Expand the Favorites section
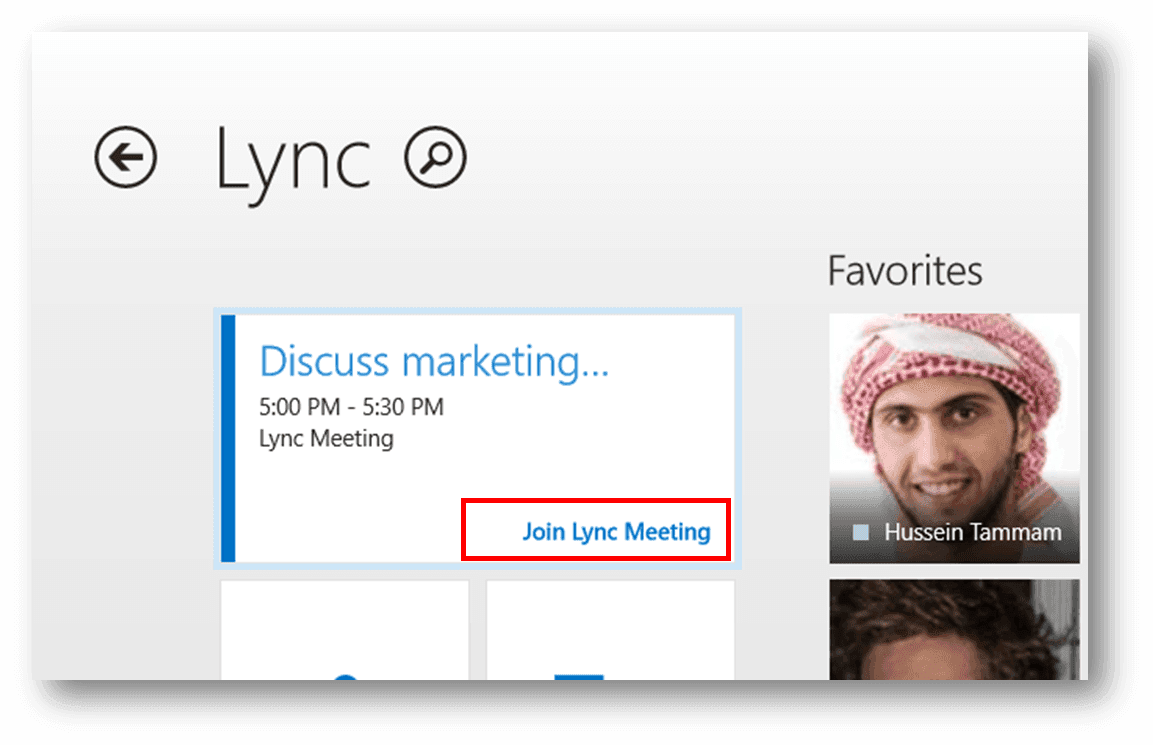1153x745 pixels. pyautogui.click(x=903, y=270)
